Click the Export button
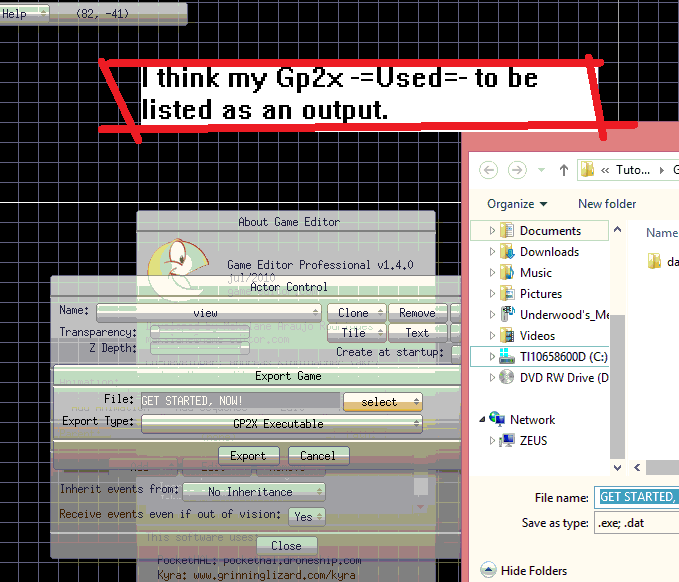The height and width of the screenshot is (582, 679). click(x=249, y=456)
